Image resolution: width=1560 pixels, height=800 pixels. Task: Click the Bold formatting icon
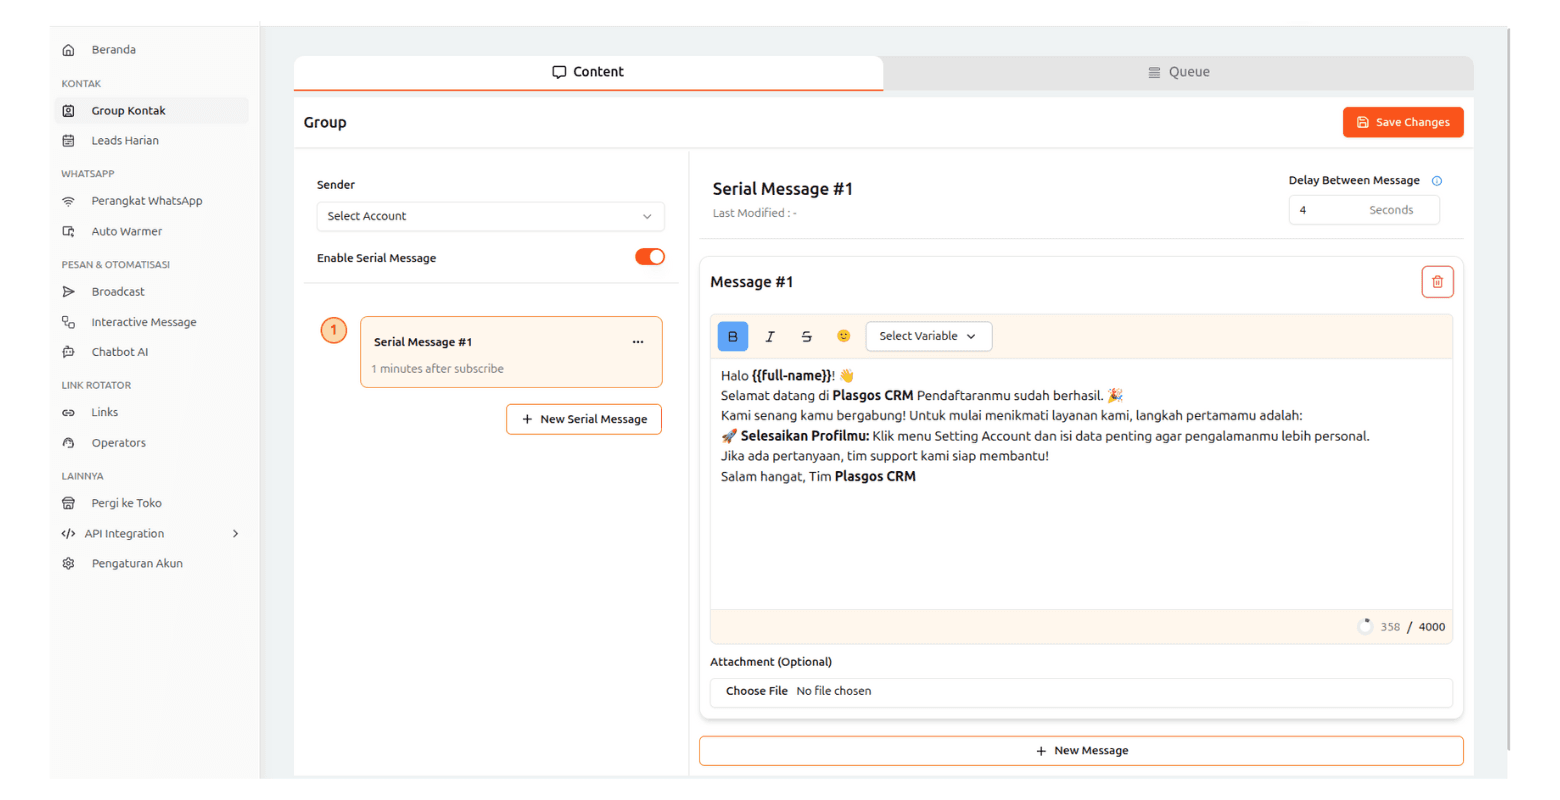pyautogui.click(x=733, y=337)
